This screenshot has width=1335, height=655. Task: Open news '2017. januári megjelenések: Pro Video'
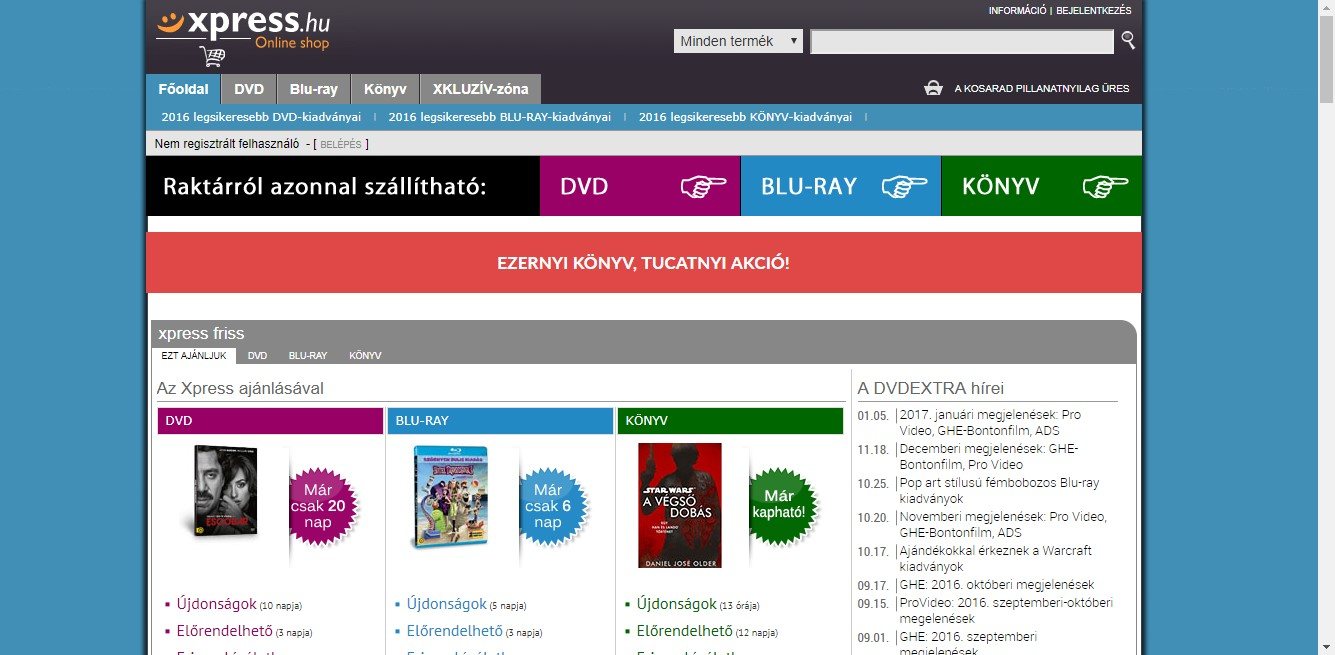(x=990, y=422)
